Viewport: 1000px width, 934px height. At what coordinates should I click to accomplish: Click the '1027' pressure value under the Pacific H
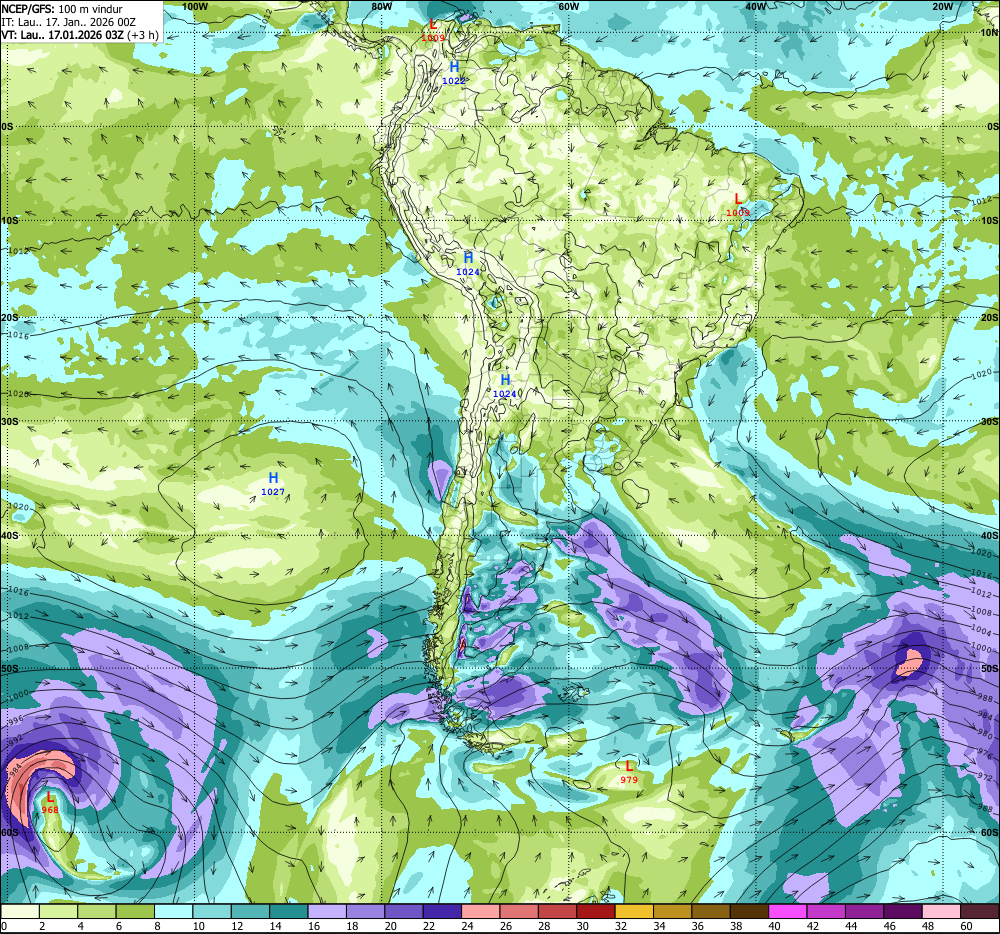click(273, 492)
